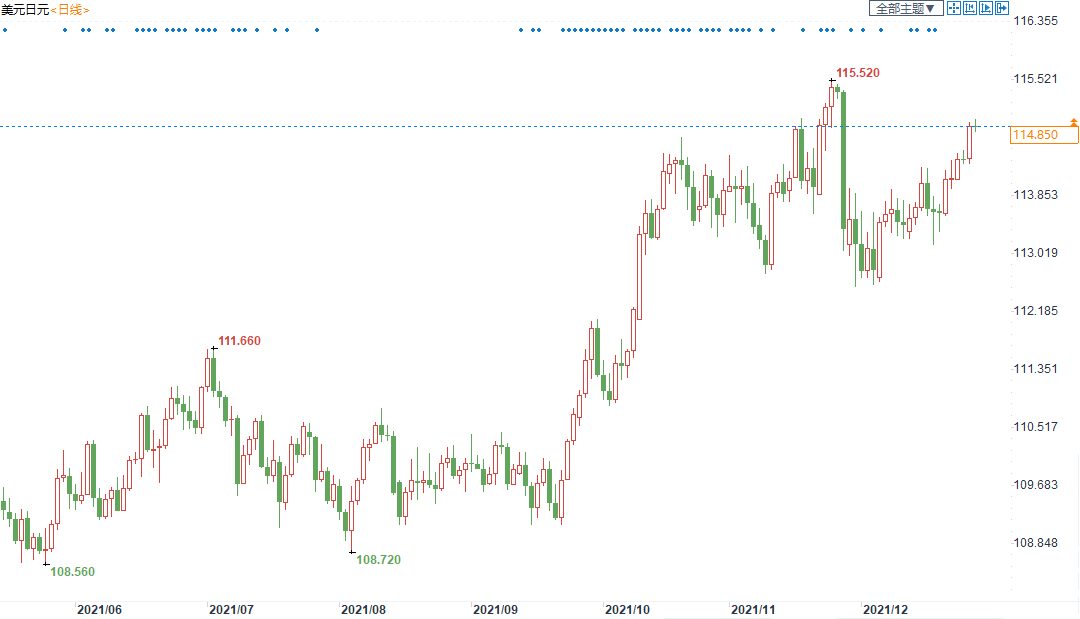
Task: Click the 108.720 trough label
Action: (378, 560)
